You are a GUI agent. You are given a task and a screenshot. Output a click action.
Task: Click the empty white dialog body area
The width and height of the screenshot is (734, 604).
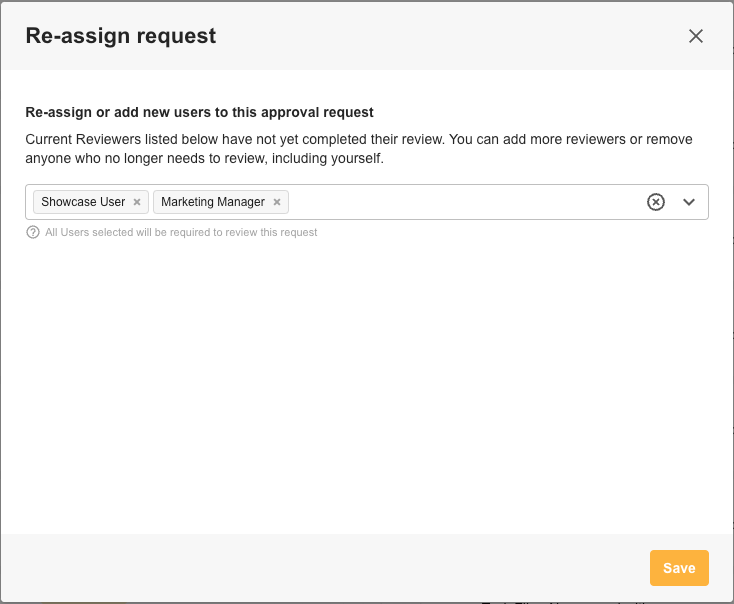[366, 390]
